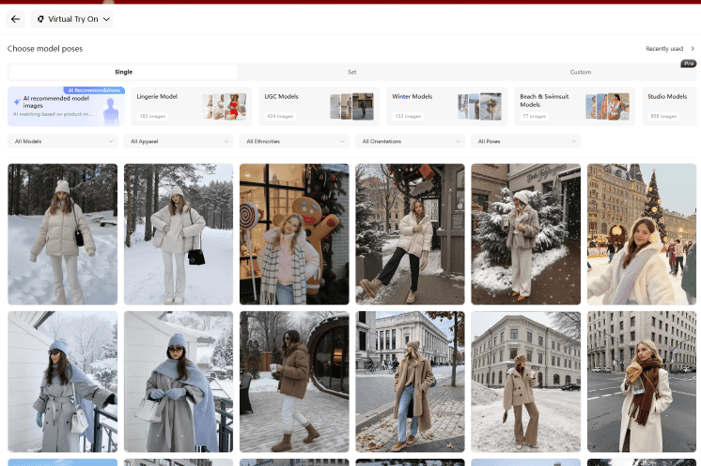Select model in blue scarf and blue gloves
The height and width of the screenshot is (466, 701).
coord(178,382)
